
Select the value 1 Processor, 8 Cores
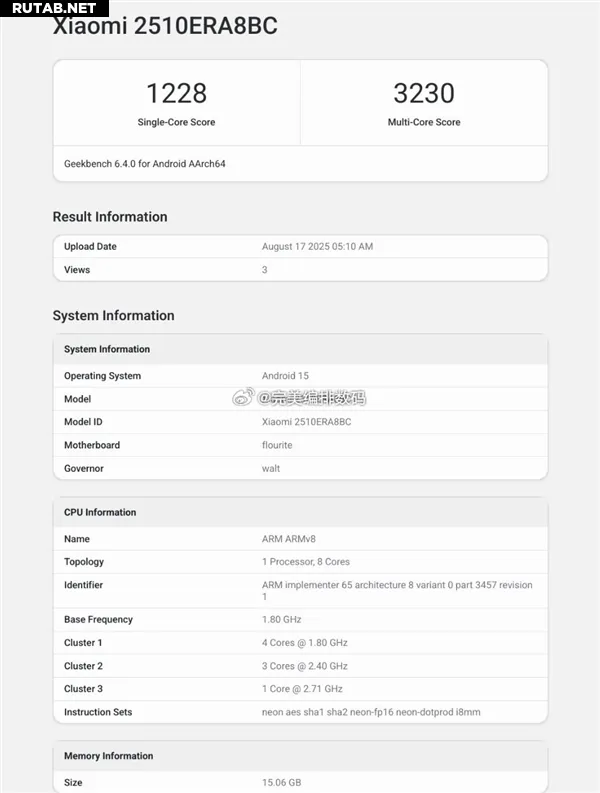click(x=306, y=562)
